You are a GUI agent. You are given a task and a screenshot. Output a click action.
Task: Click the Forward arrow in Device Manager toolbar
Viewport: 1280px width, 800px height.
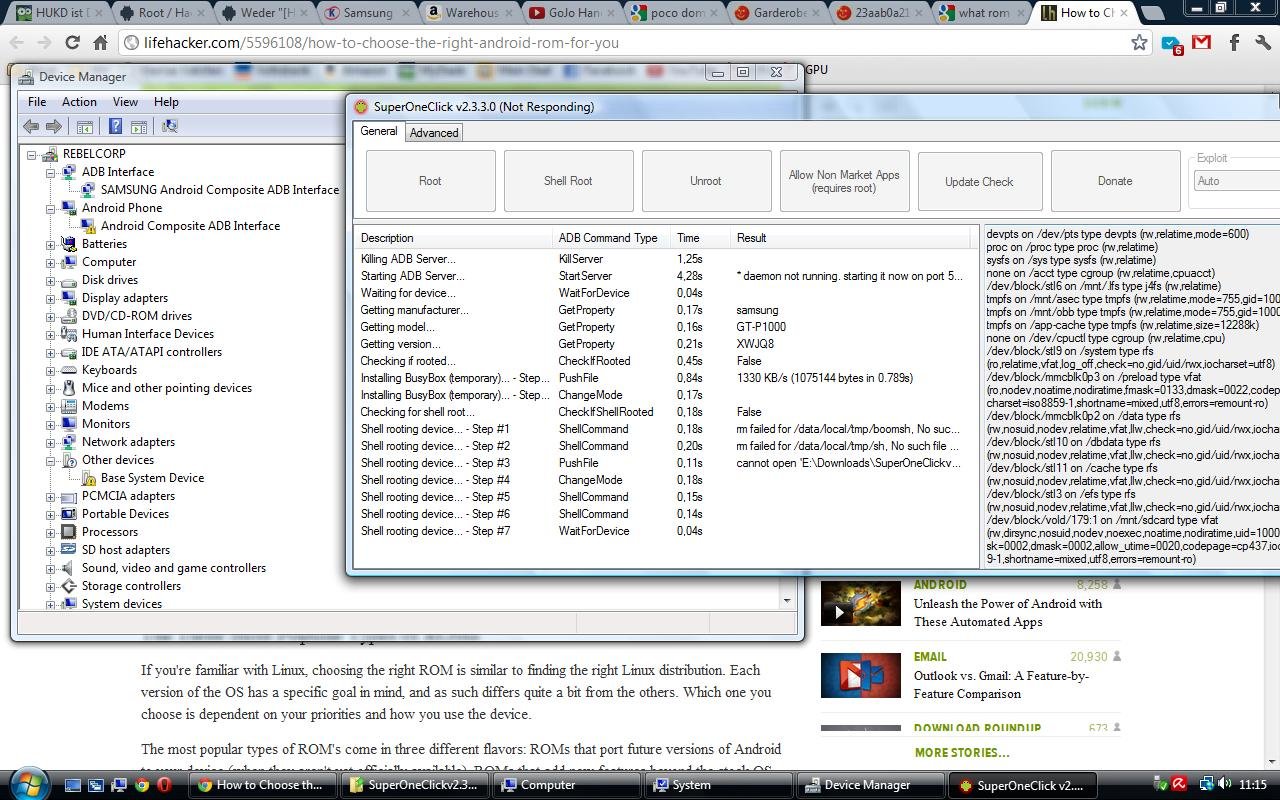pos(54,126)
